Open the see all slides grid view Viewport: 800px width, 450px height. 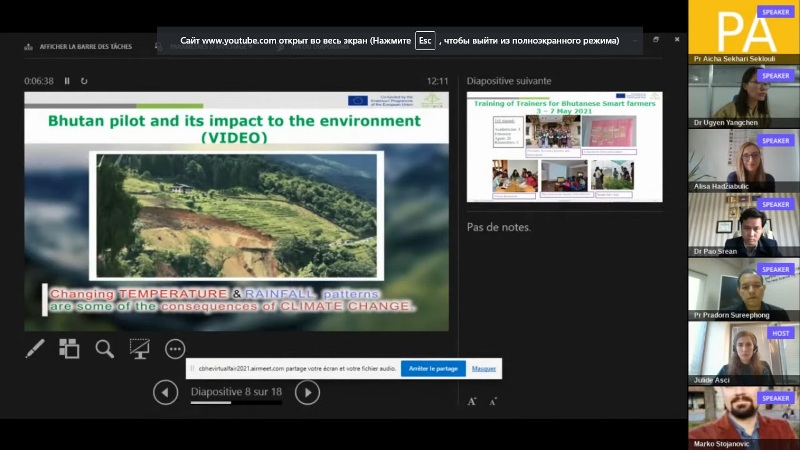pos(69,349)
